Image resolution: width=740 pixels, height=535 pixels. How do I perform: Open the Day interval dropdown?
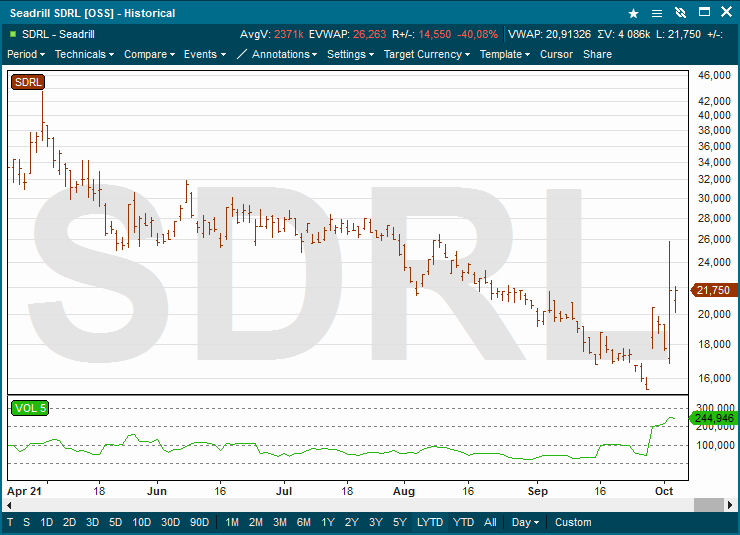[x=525, y=522]
